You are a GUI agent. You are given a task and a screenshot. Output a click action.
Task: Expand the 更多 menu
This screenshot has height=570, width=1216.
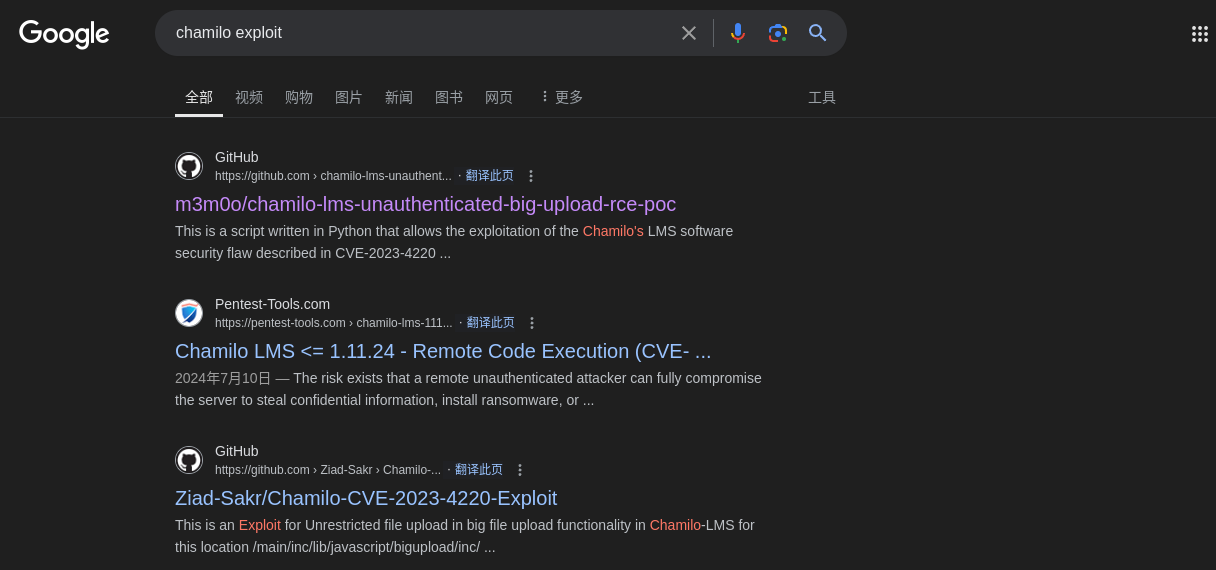tap(561, 98)
